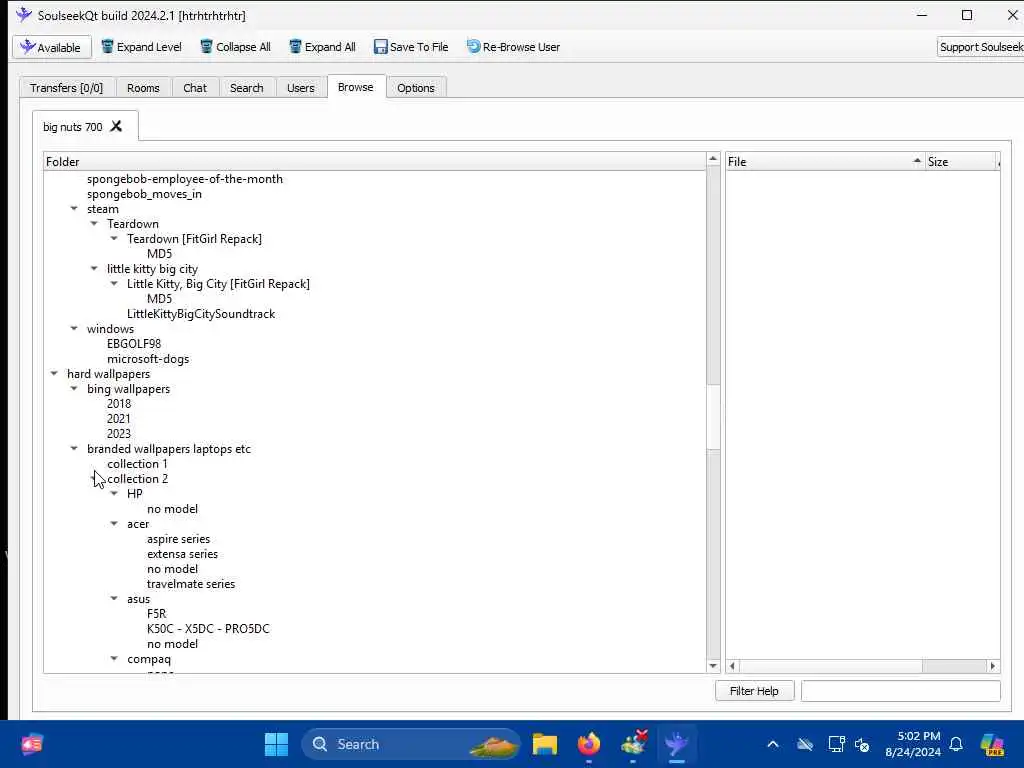Select the travelmate series folder
The image size is (1024, 768).
tap(191, 584)
